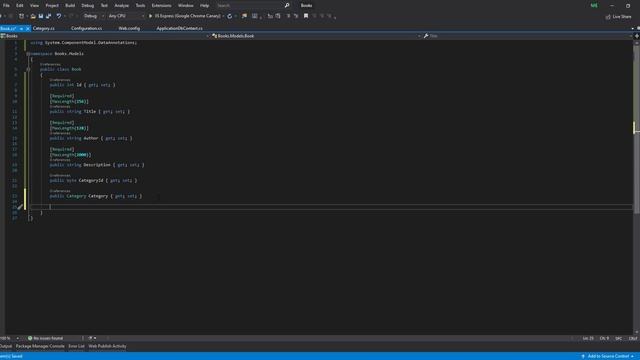
Task: Open the Analyze menu
Action: click(122, 6)
